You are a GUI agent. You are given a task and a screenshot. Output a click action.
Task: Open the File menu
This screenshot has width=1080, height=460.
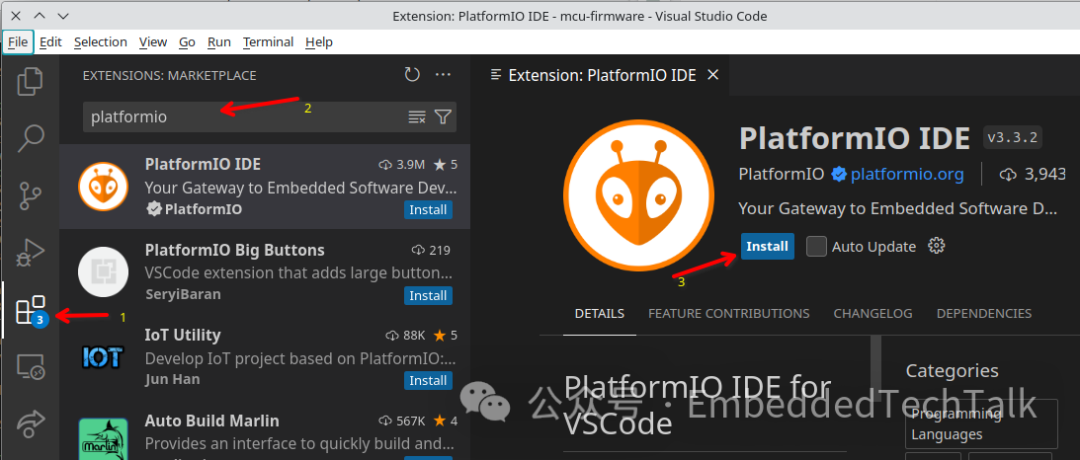pyautogui.click(x=18, y=42)
